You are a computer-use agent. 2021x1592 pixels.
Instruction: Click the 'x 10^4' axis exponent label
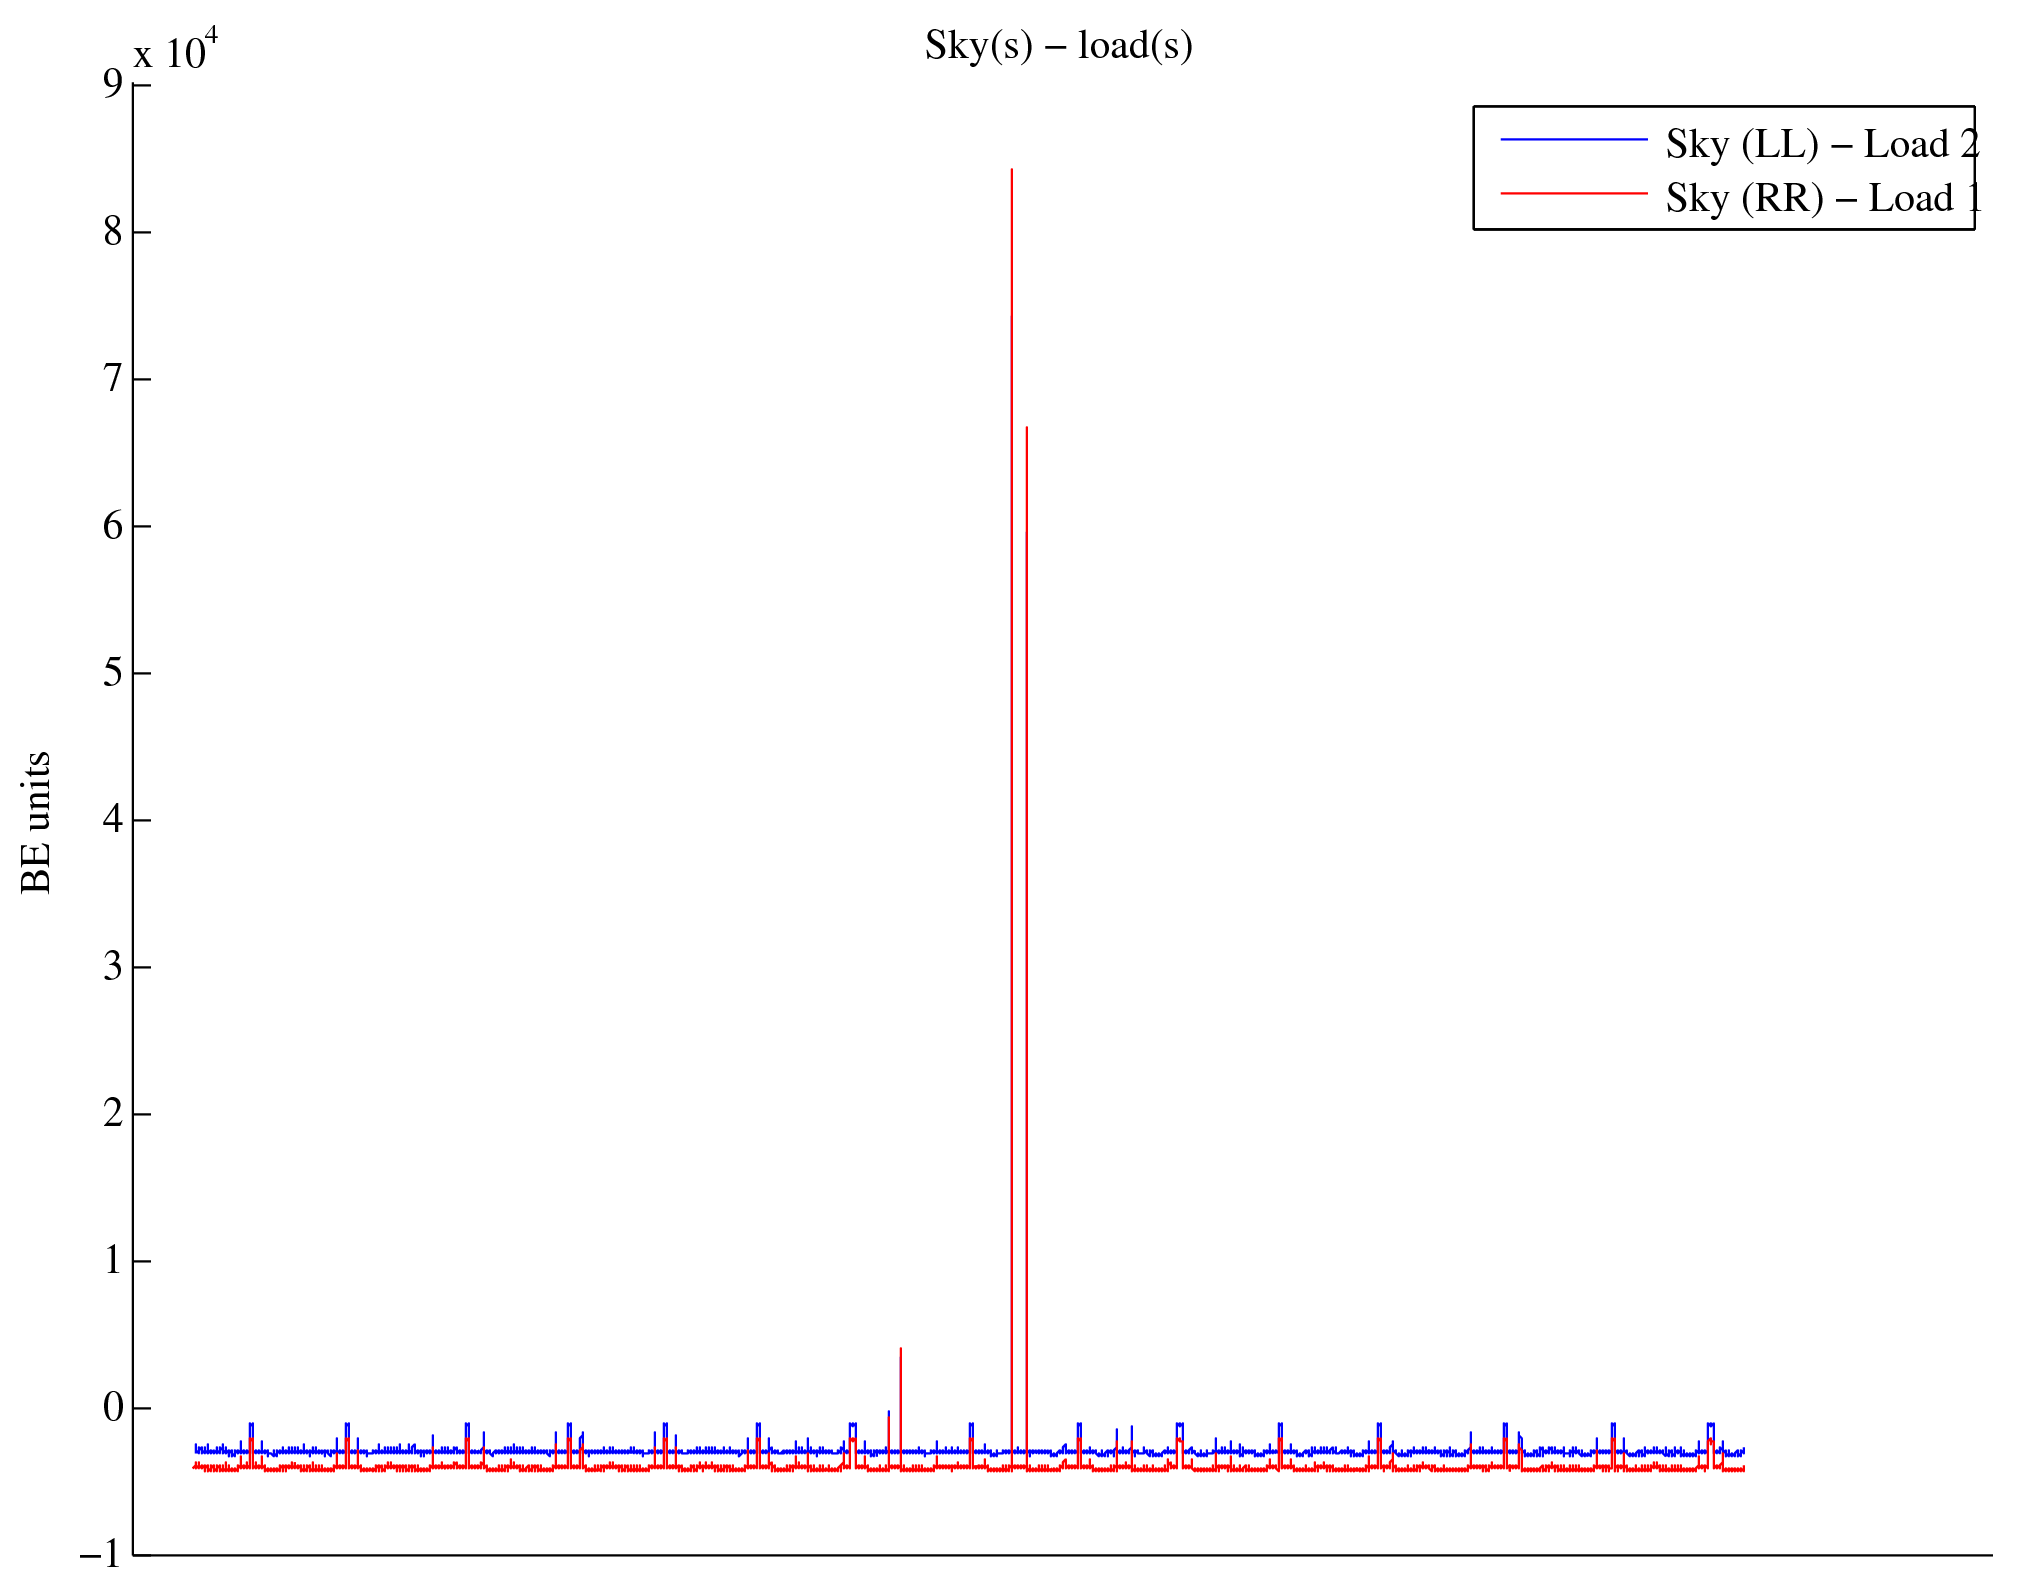pyautogui.click(x=176, y=52)
